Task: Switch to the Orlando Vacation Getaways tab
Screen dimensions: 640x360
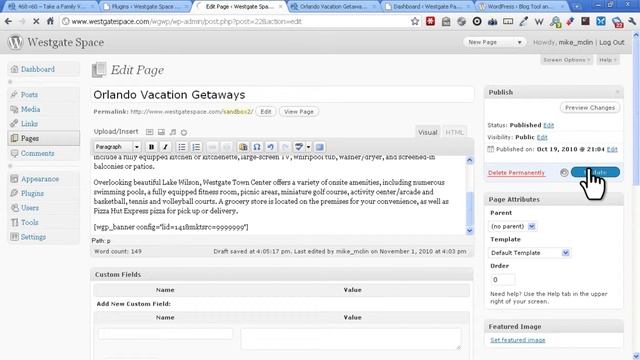Action: point(333,7)
